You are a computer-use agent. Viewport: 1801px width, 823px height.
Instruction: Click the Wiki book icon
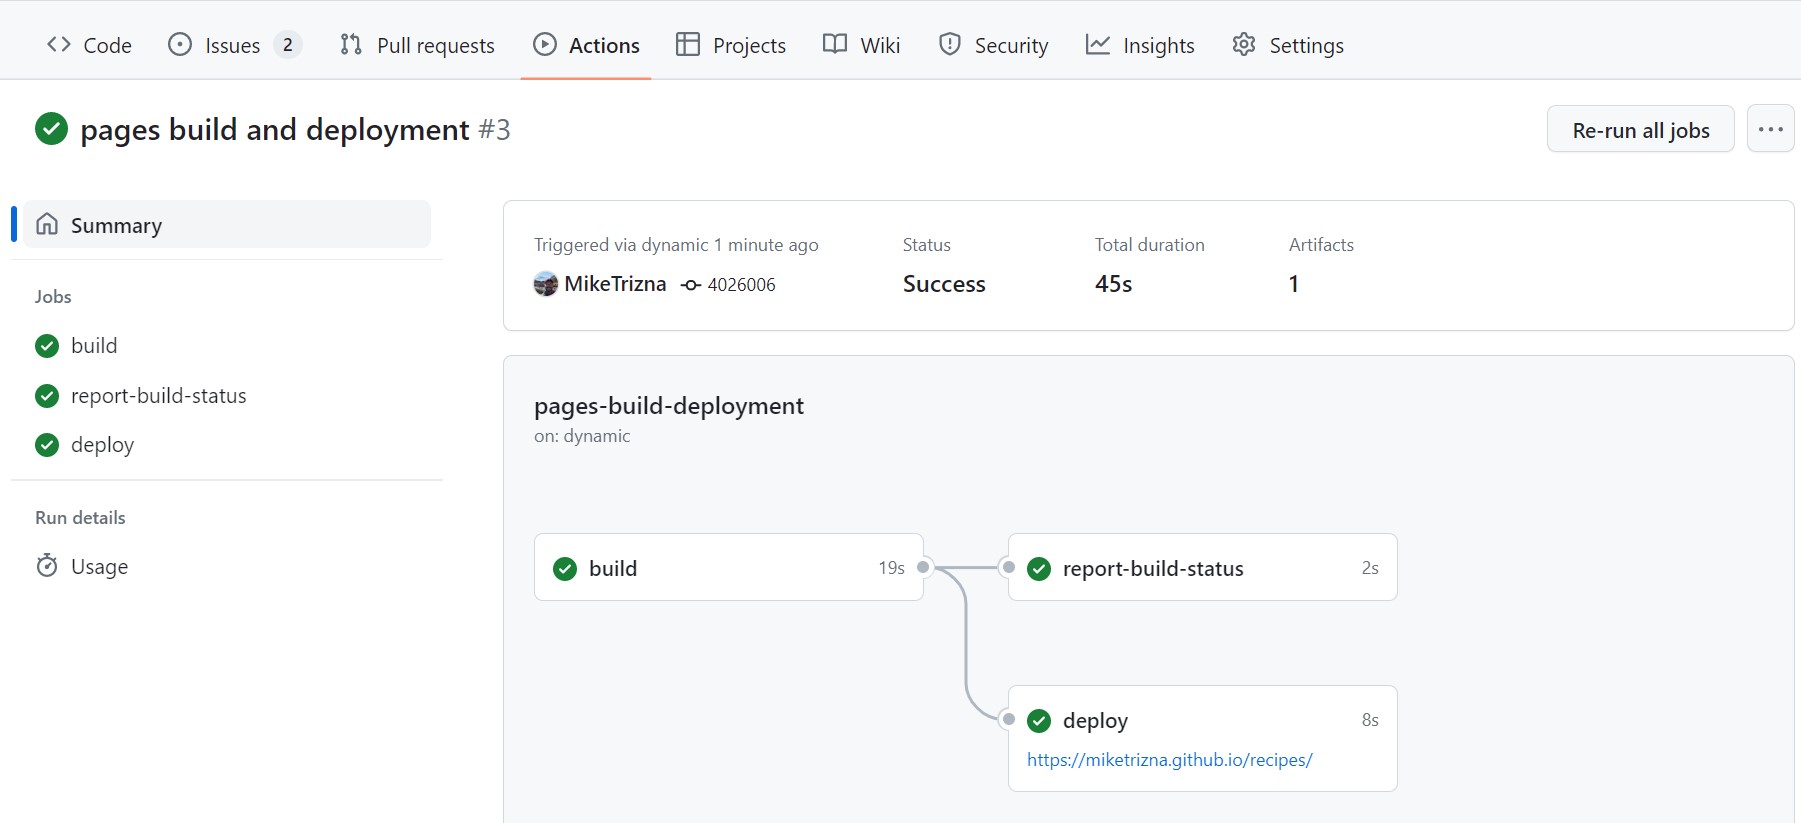[x=835, y=44]
